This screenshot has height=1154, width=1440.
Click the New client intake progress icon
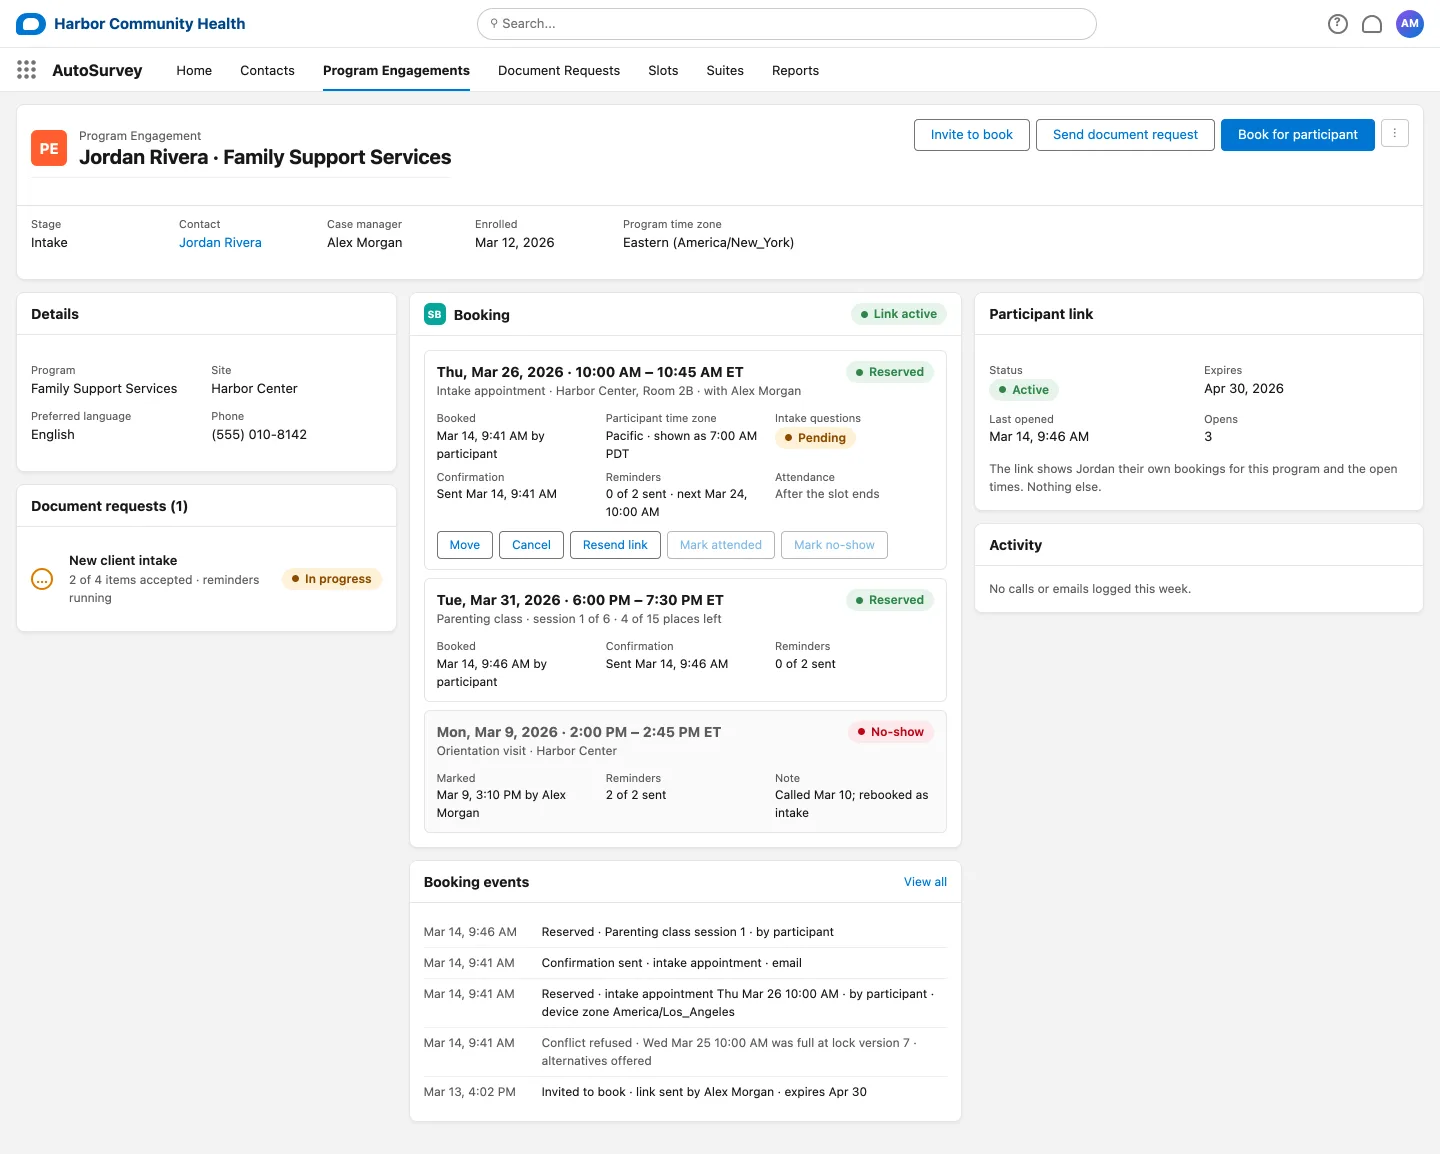pos(42,579)
